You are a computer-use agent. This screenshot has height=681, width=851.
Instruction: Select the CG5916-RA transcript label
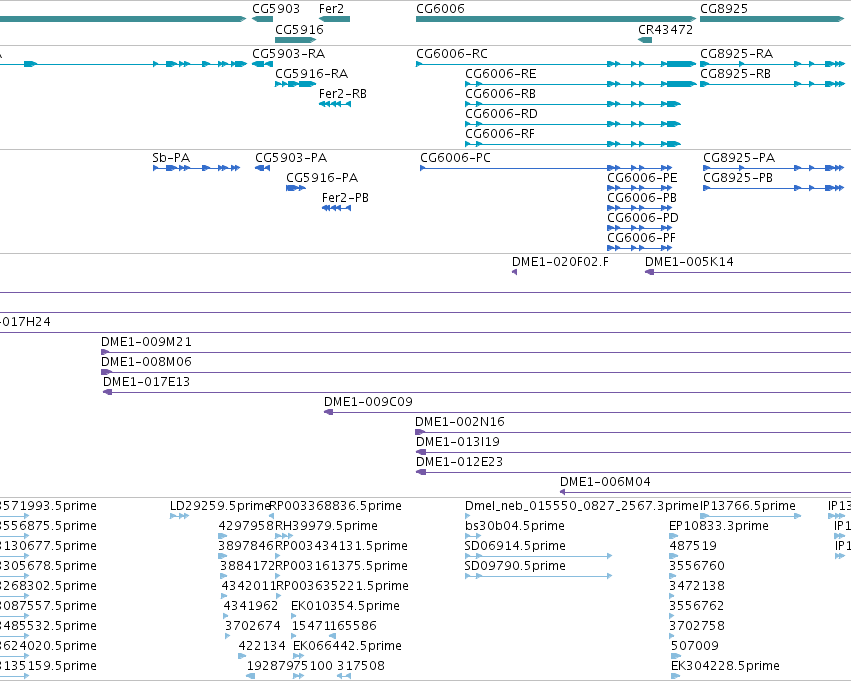pyautogui.click(x=312, y=74)
